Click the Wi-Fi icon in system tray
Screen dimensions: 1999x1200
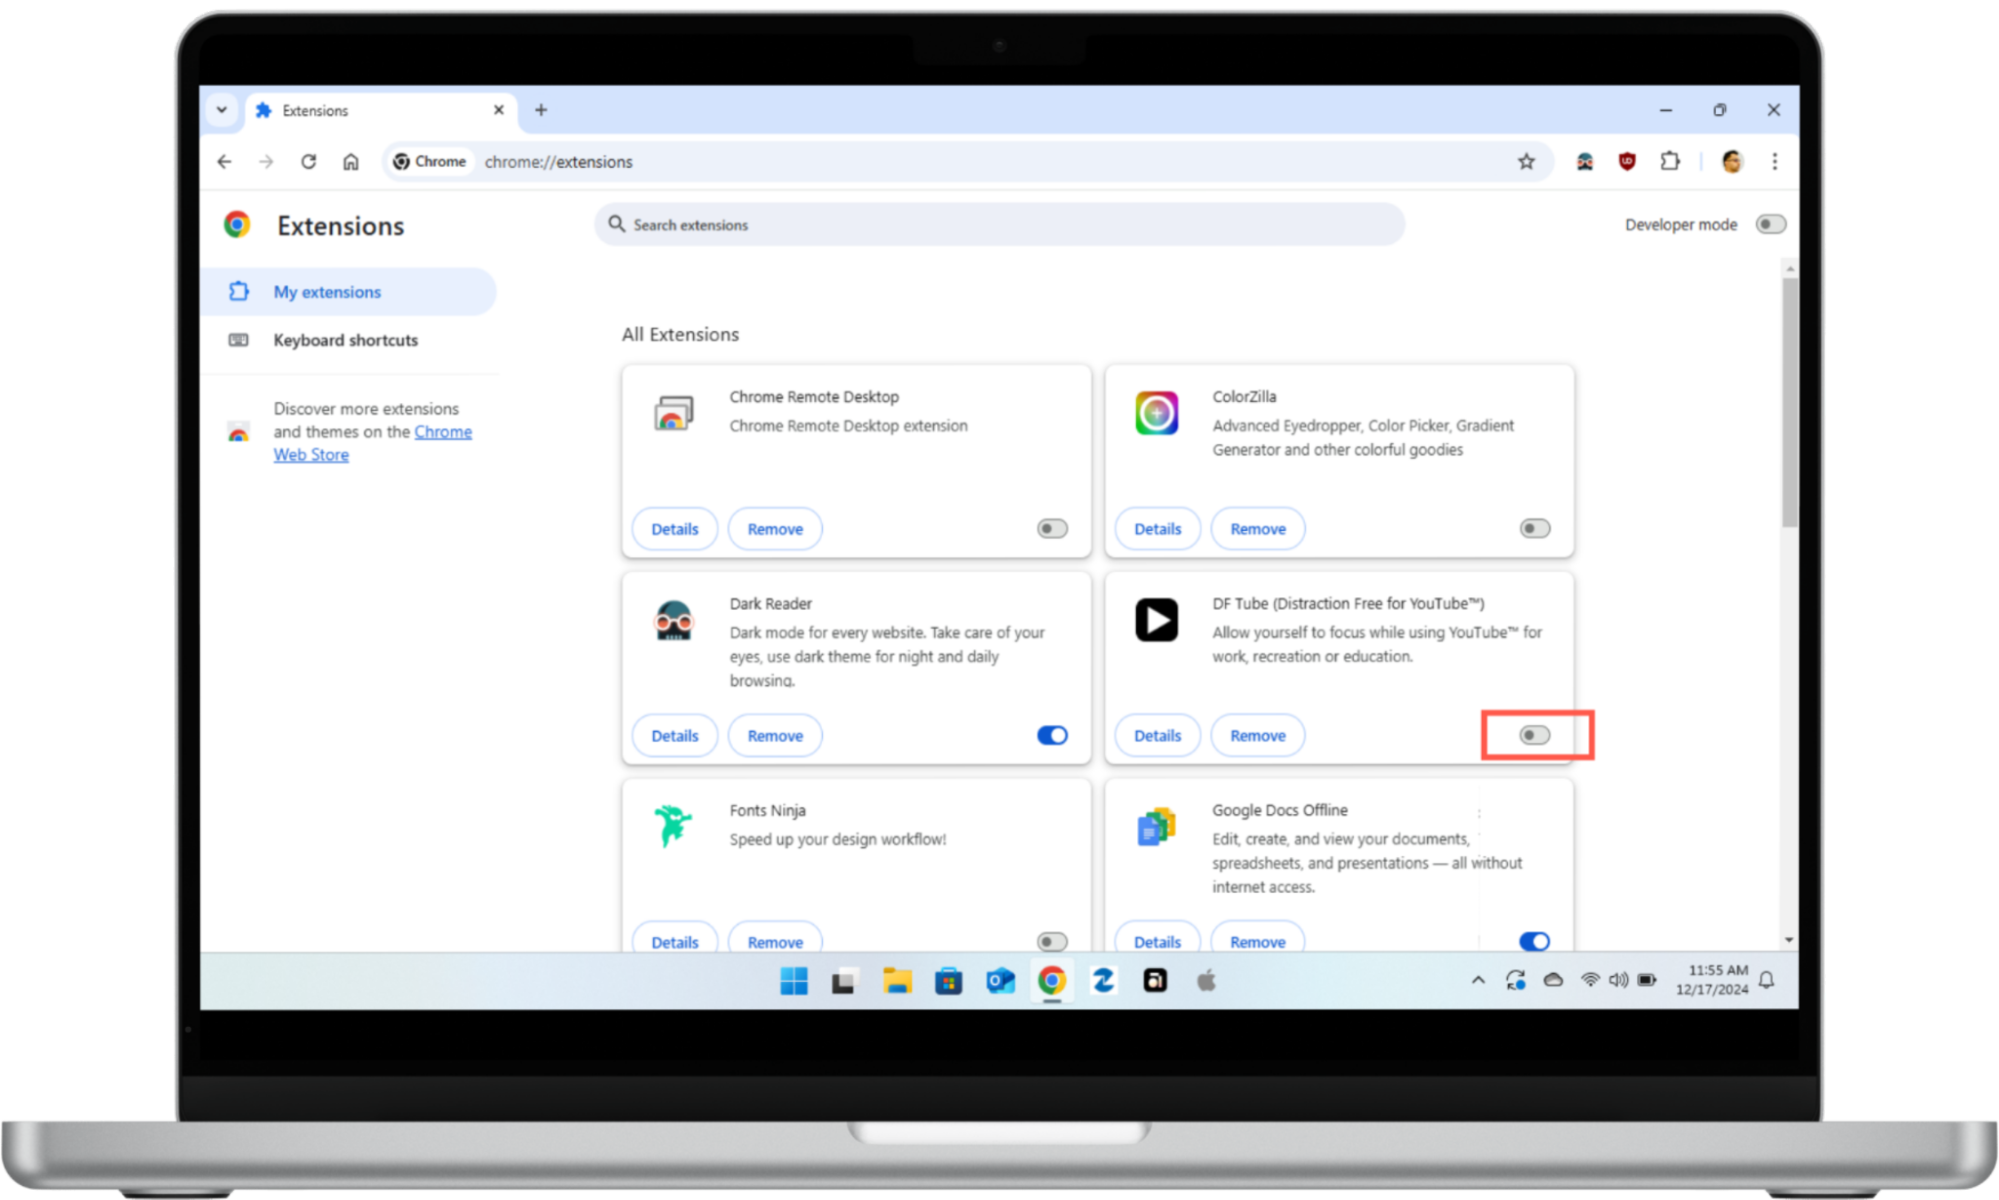tap(1589, 980)
